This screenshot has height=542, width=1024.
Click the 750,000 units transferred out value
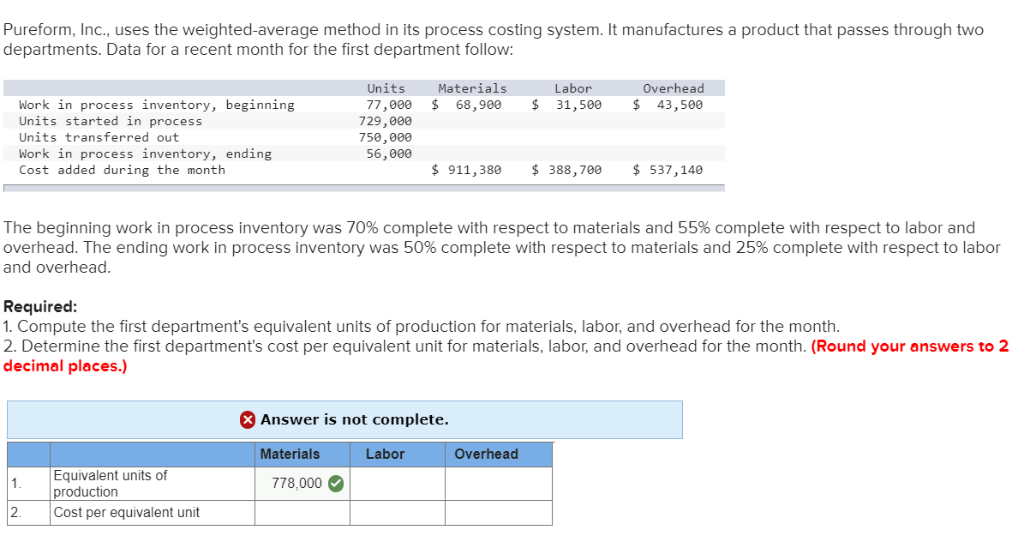(x=385, y=137)
